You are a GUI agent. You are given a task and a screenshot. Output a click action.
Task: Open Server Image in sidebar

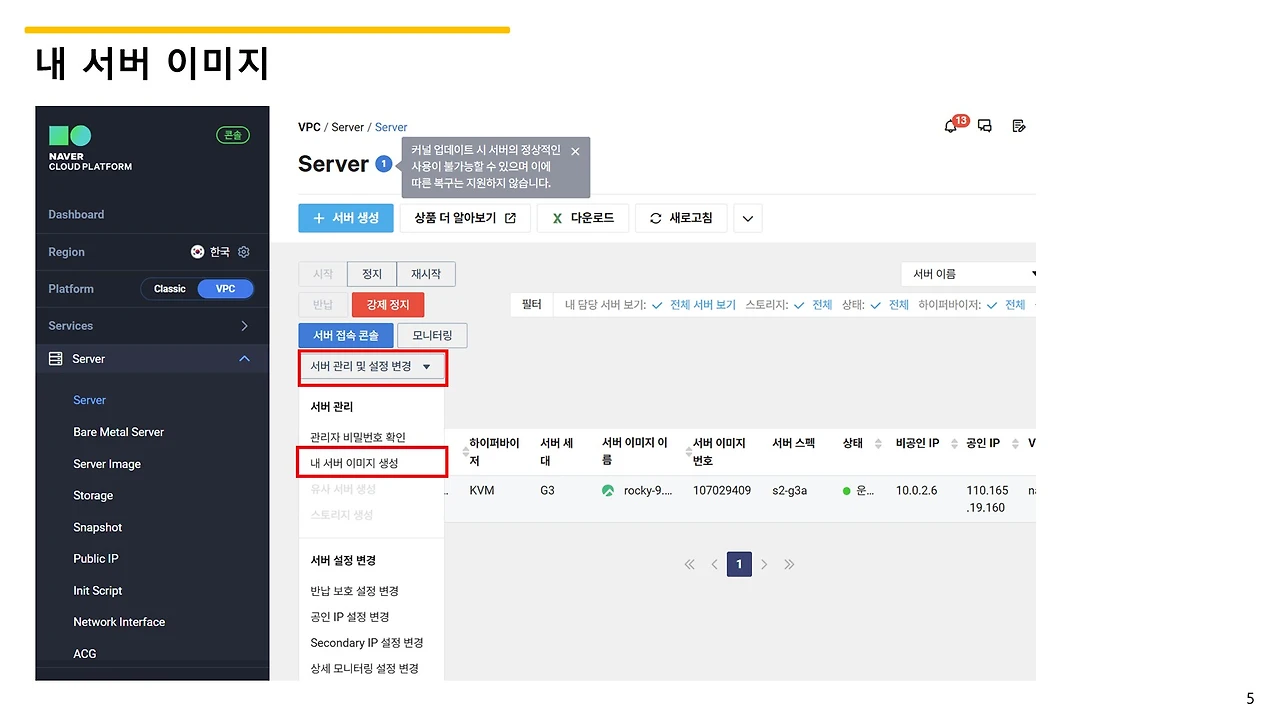click(107, 464)
